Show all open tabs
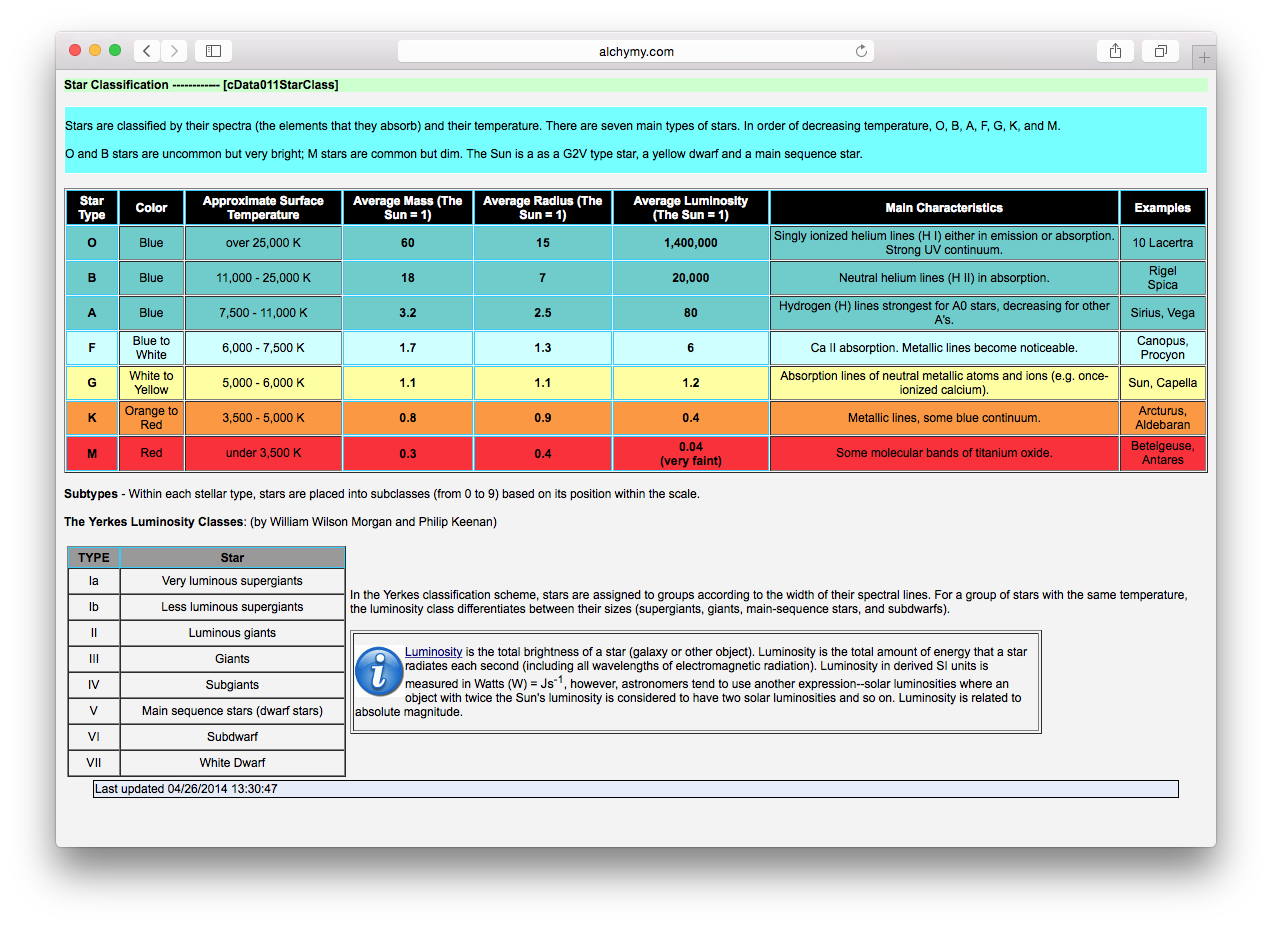 (x=1160, y=50)
